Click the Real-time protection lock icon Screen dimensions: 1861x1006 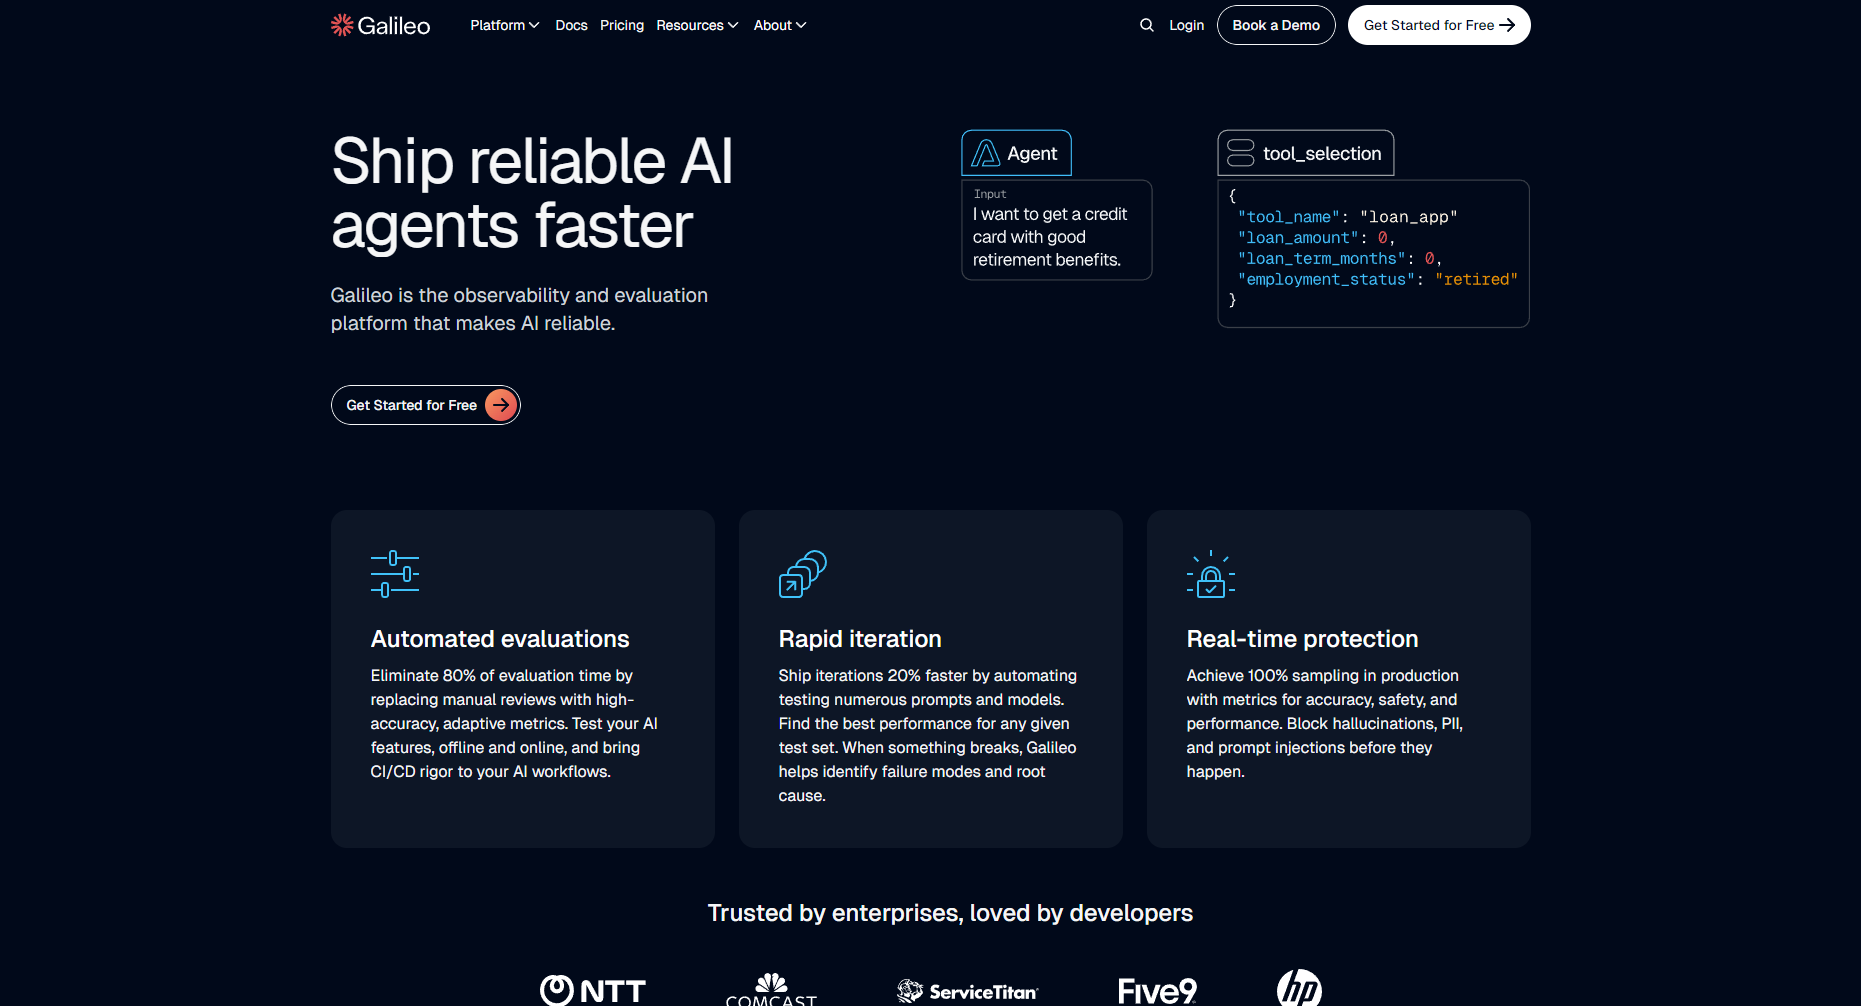(1210, 573)
